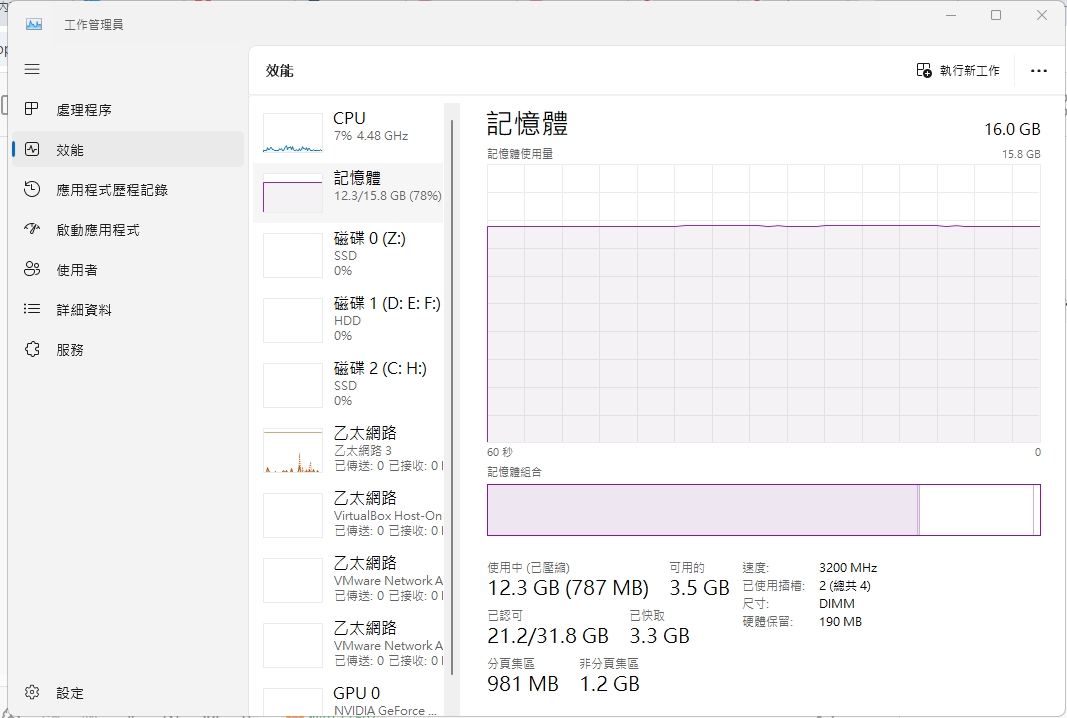Select GPU 0 NVIDIA GeForce entry
Screen dimensions: 1067x718
point(350,700)
